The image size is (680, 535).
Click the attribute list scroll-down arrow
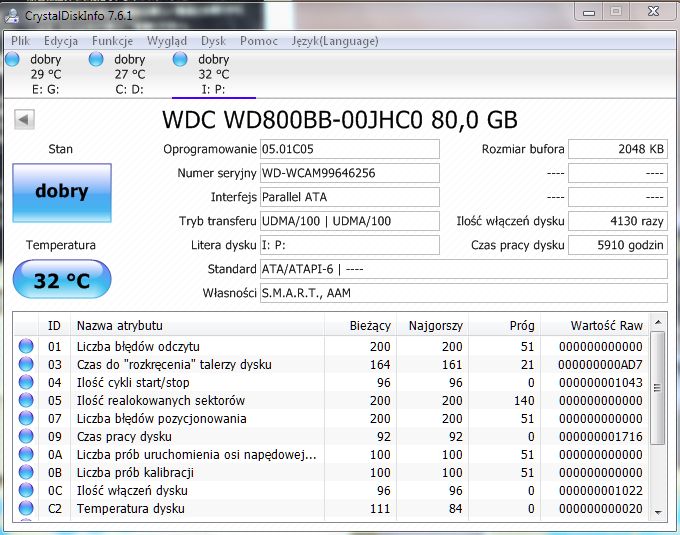coord(658,512)
